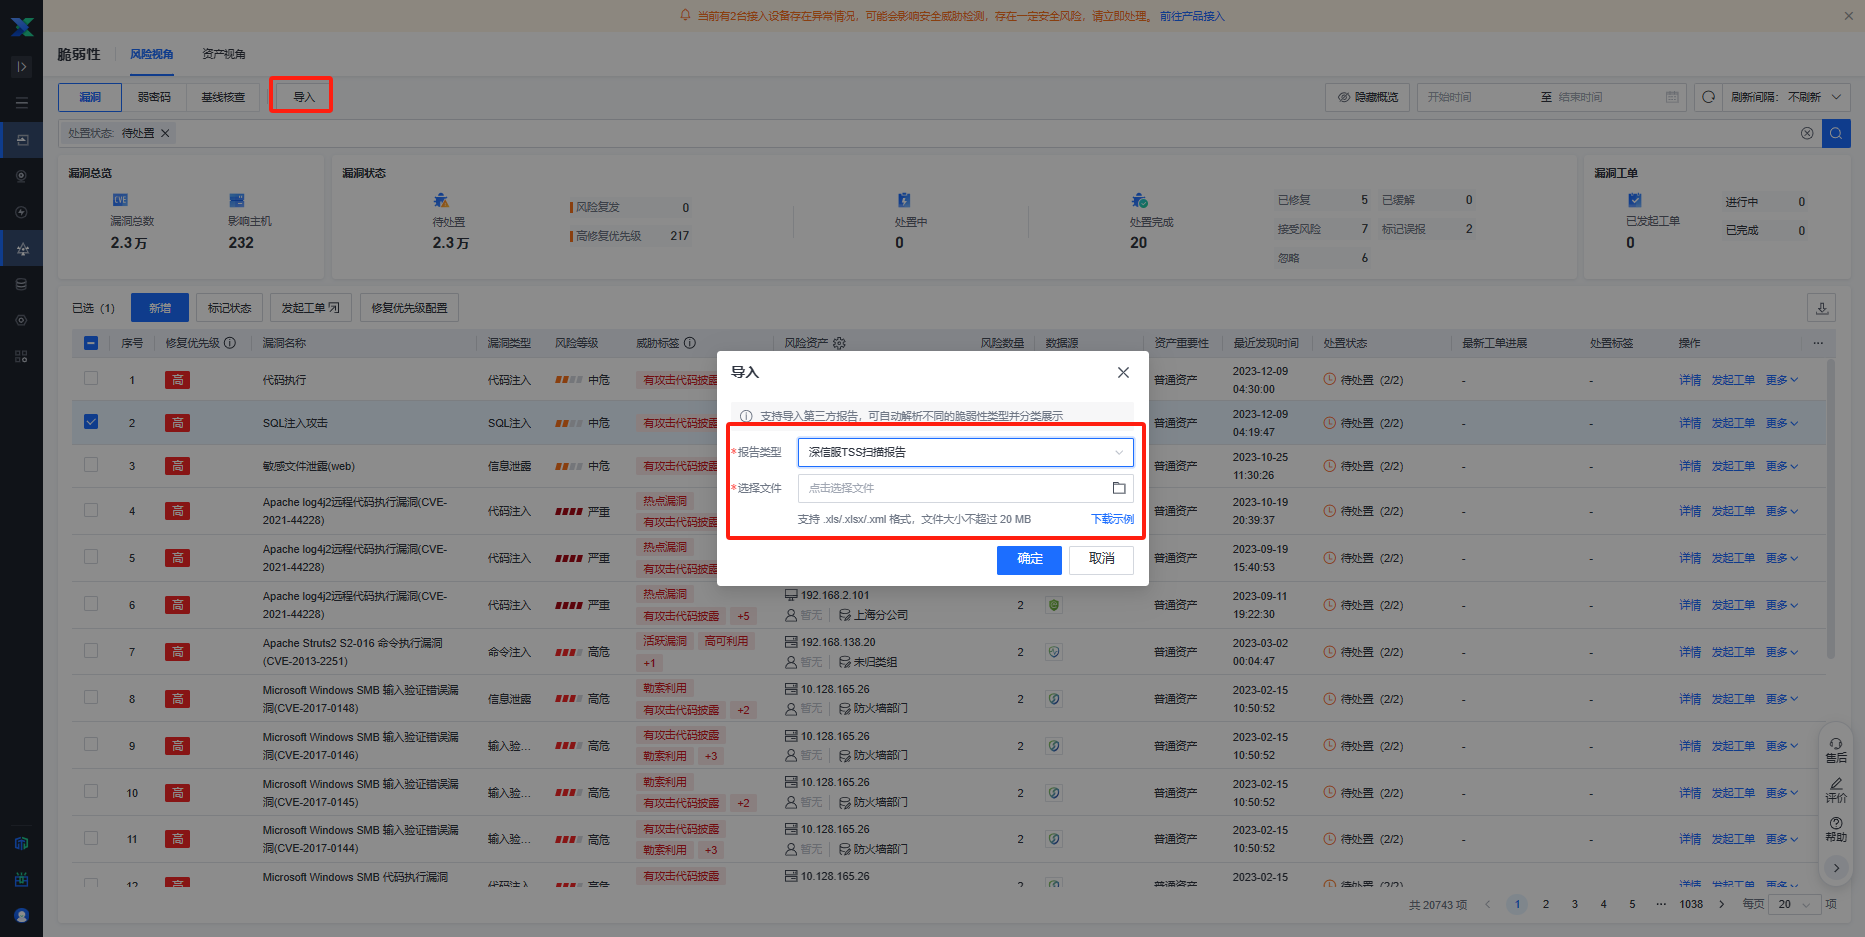Click the 下载示例 download sample link
Viewport: 1865px width, 937px height.
tap(1112, 519)
